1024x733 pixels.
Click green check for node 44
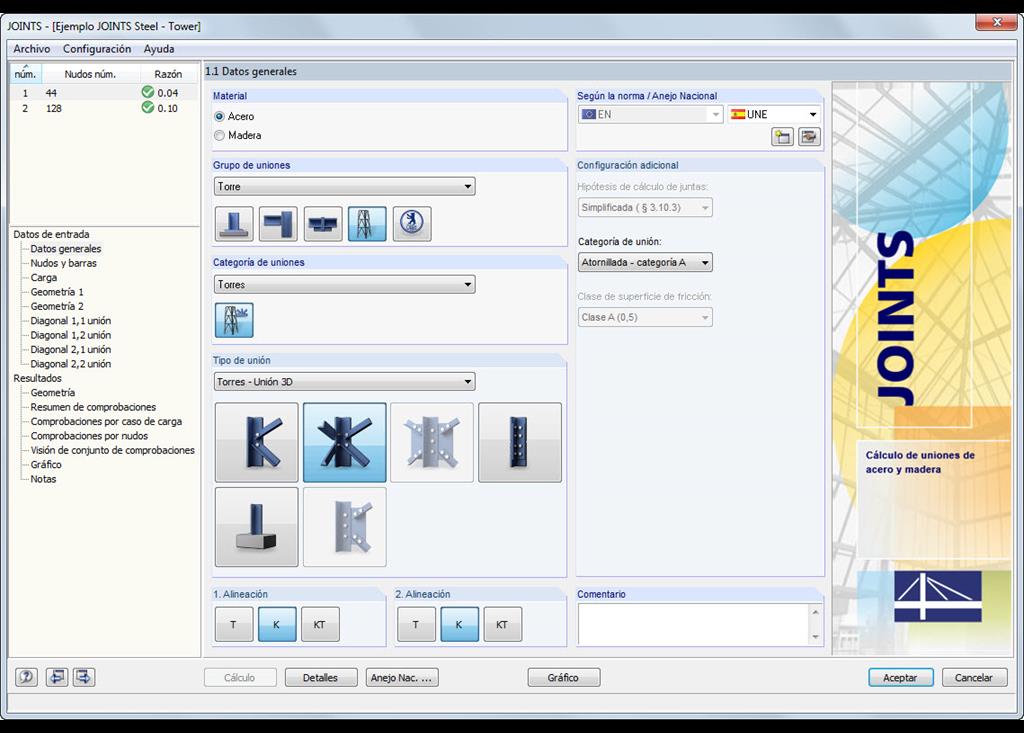pyautogui.click(x=148, y=92)
